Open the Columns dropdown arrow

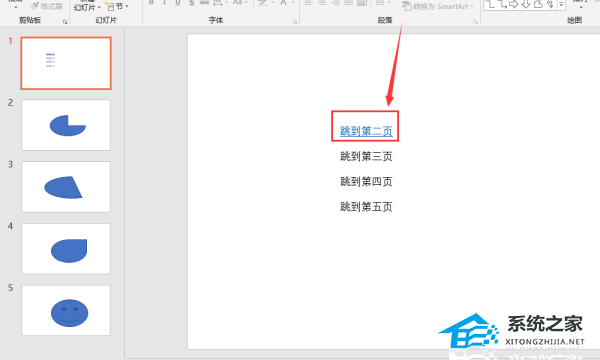(388, 3)
